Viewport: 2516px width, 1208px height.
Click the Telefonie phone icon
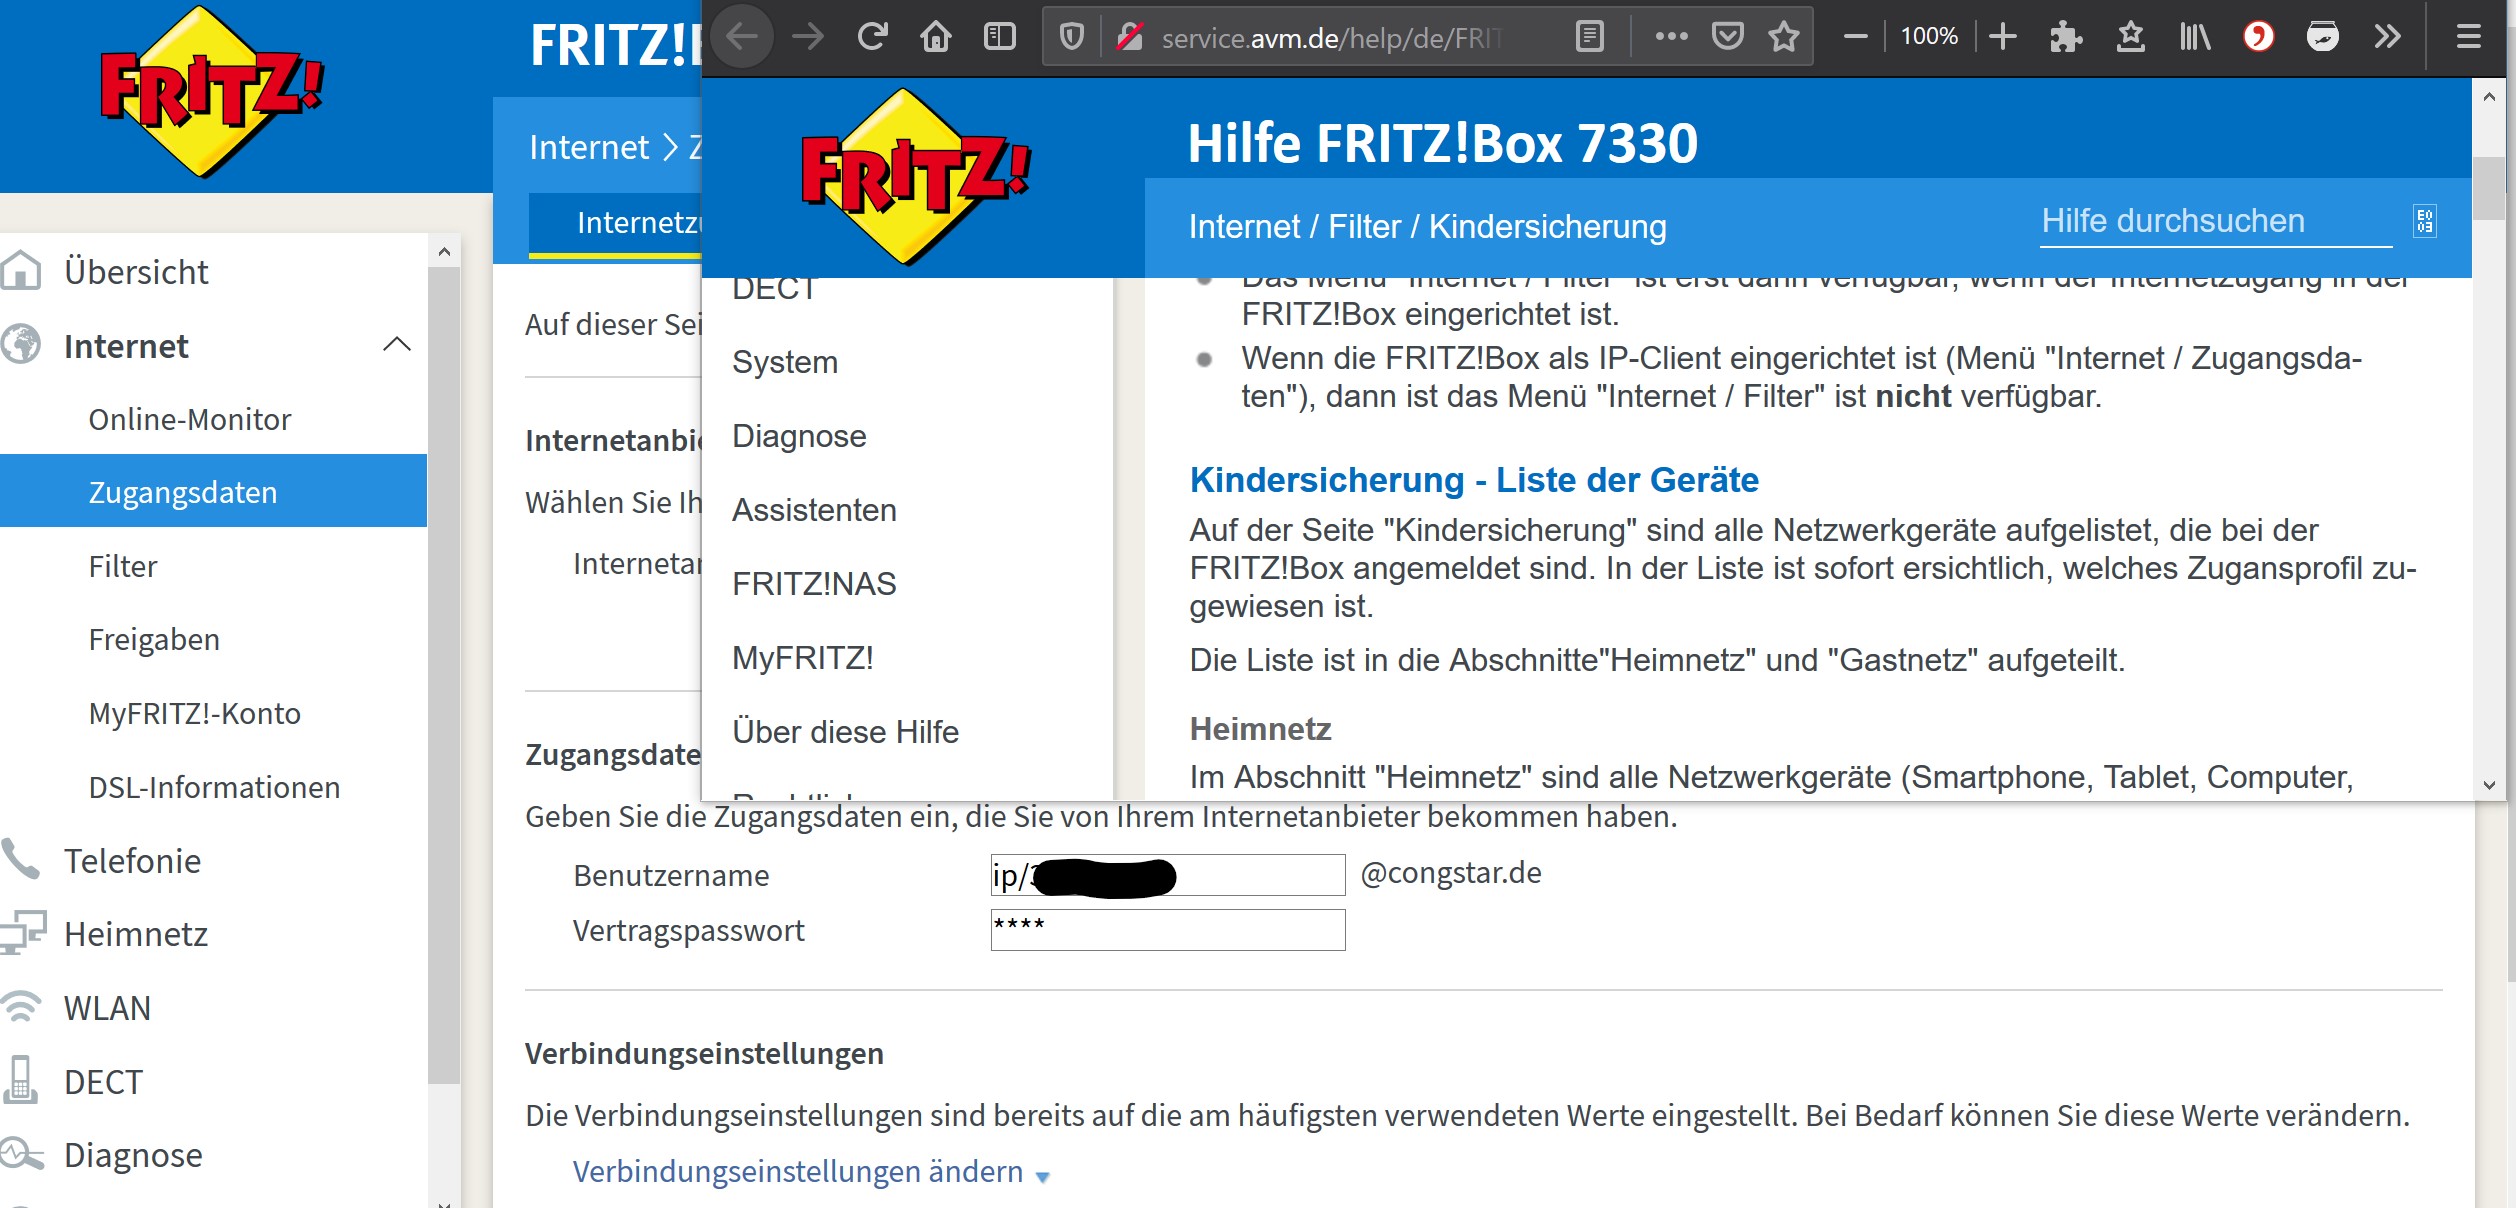click(x=24, y=858)
